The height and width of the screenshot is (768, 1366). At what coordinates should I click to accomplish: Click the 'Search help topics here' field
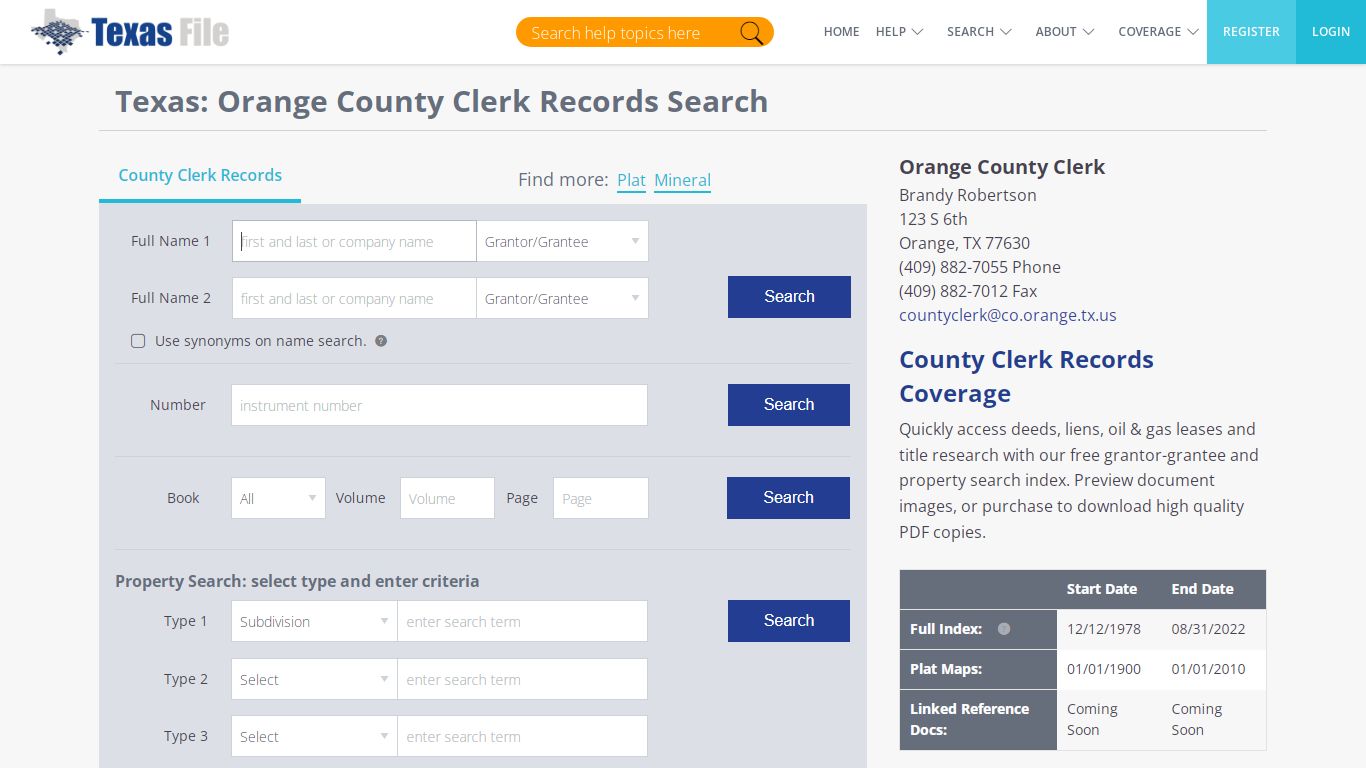pyautogui.click(x=630, y=33)
